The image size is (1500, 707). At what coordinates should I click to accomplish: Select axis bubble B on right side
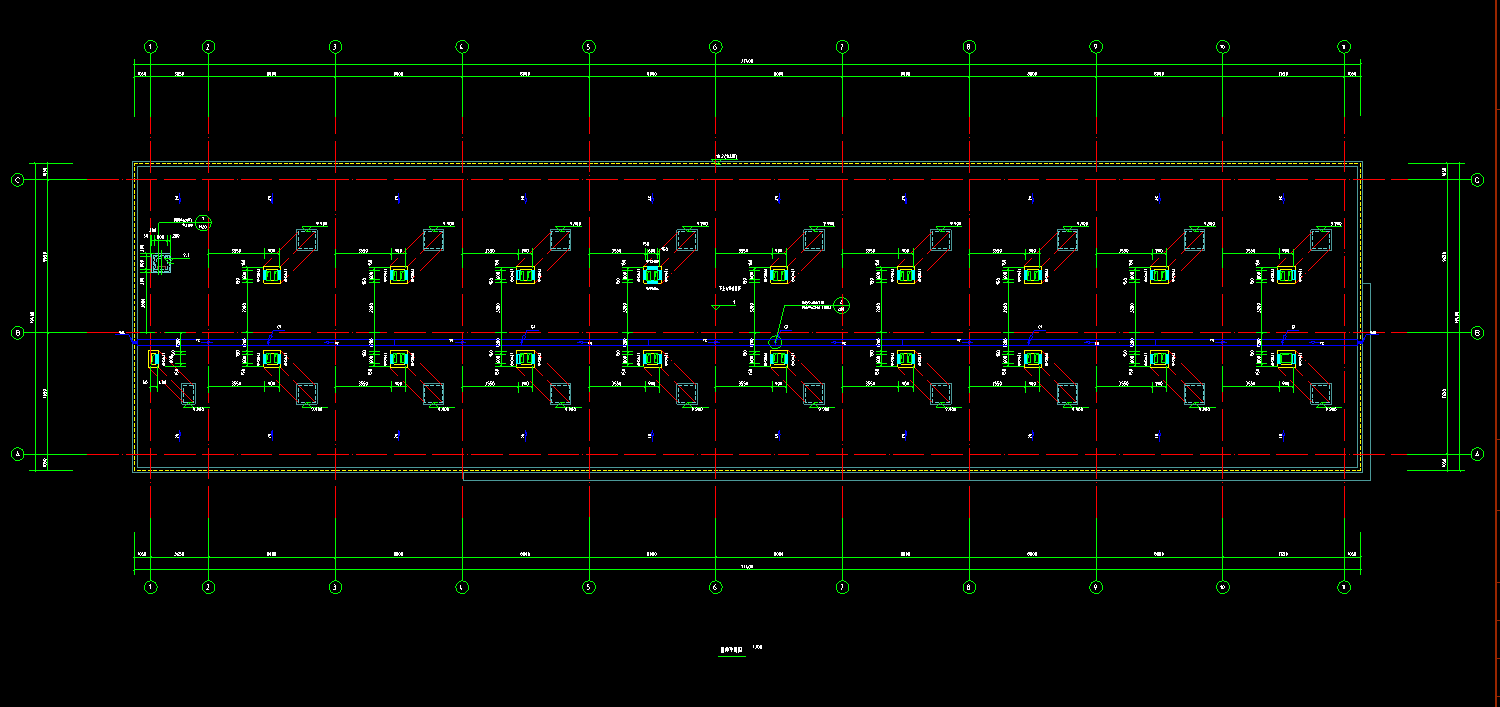[1478, 333]
